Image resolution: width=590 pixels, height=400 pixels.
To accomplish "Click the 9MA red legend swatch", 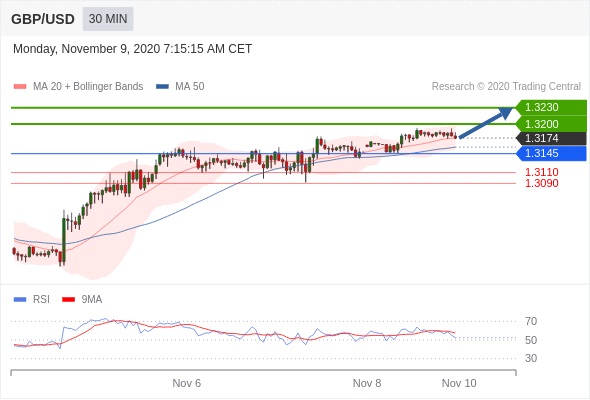I will point(68,300).
